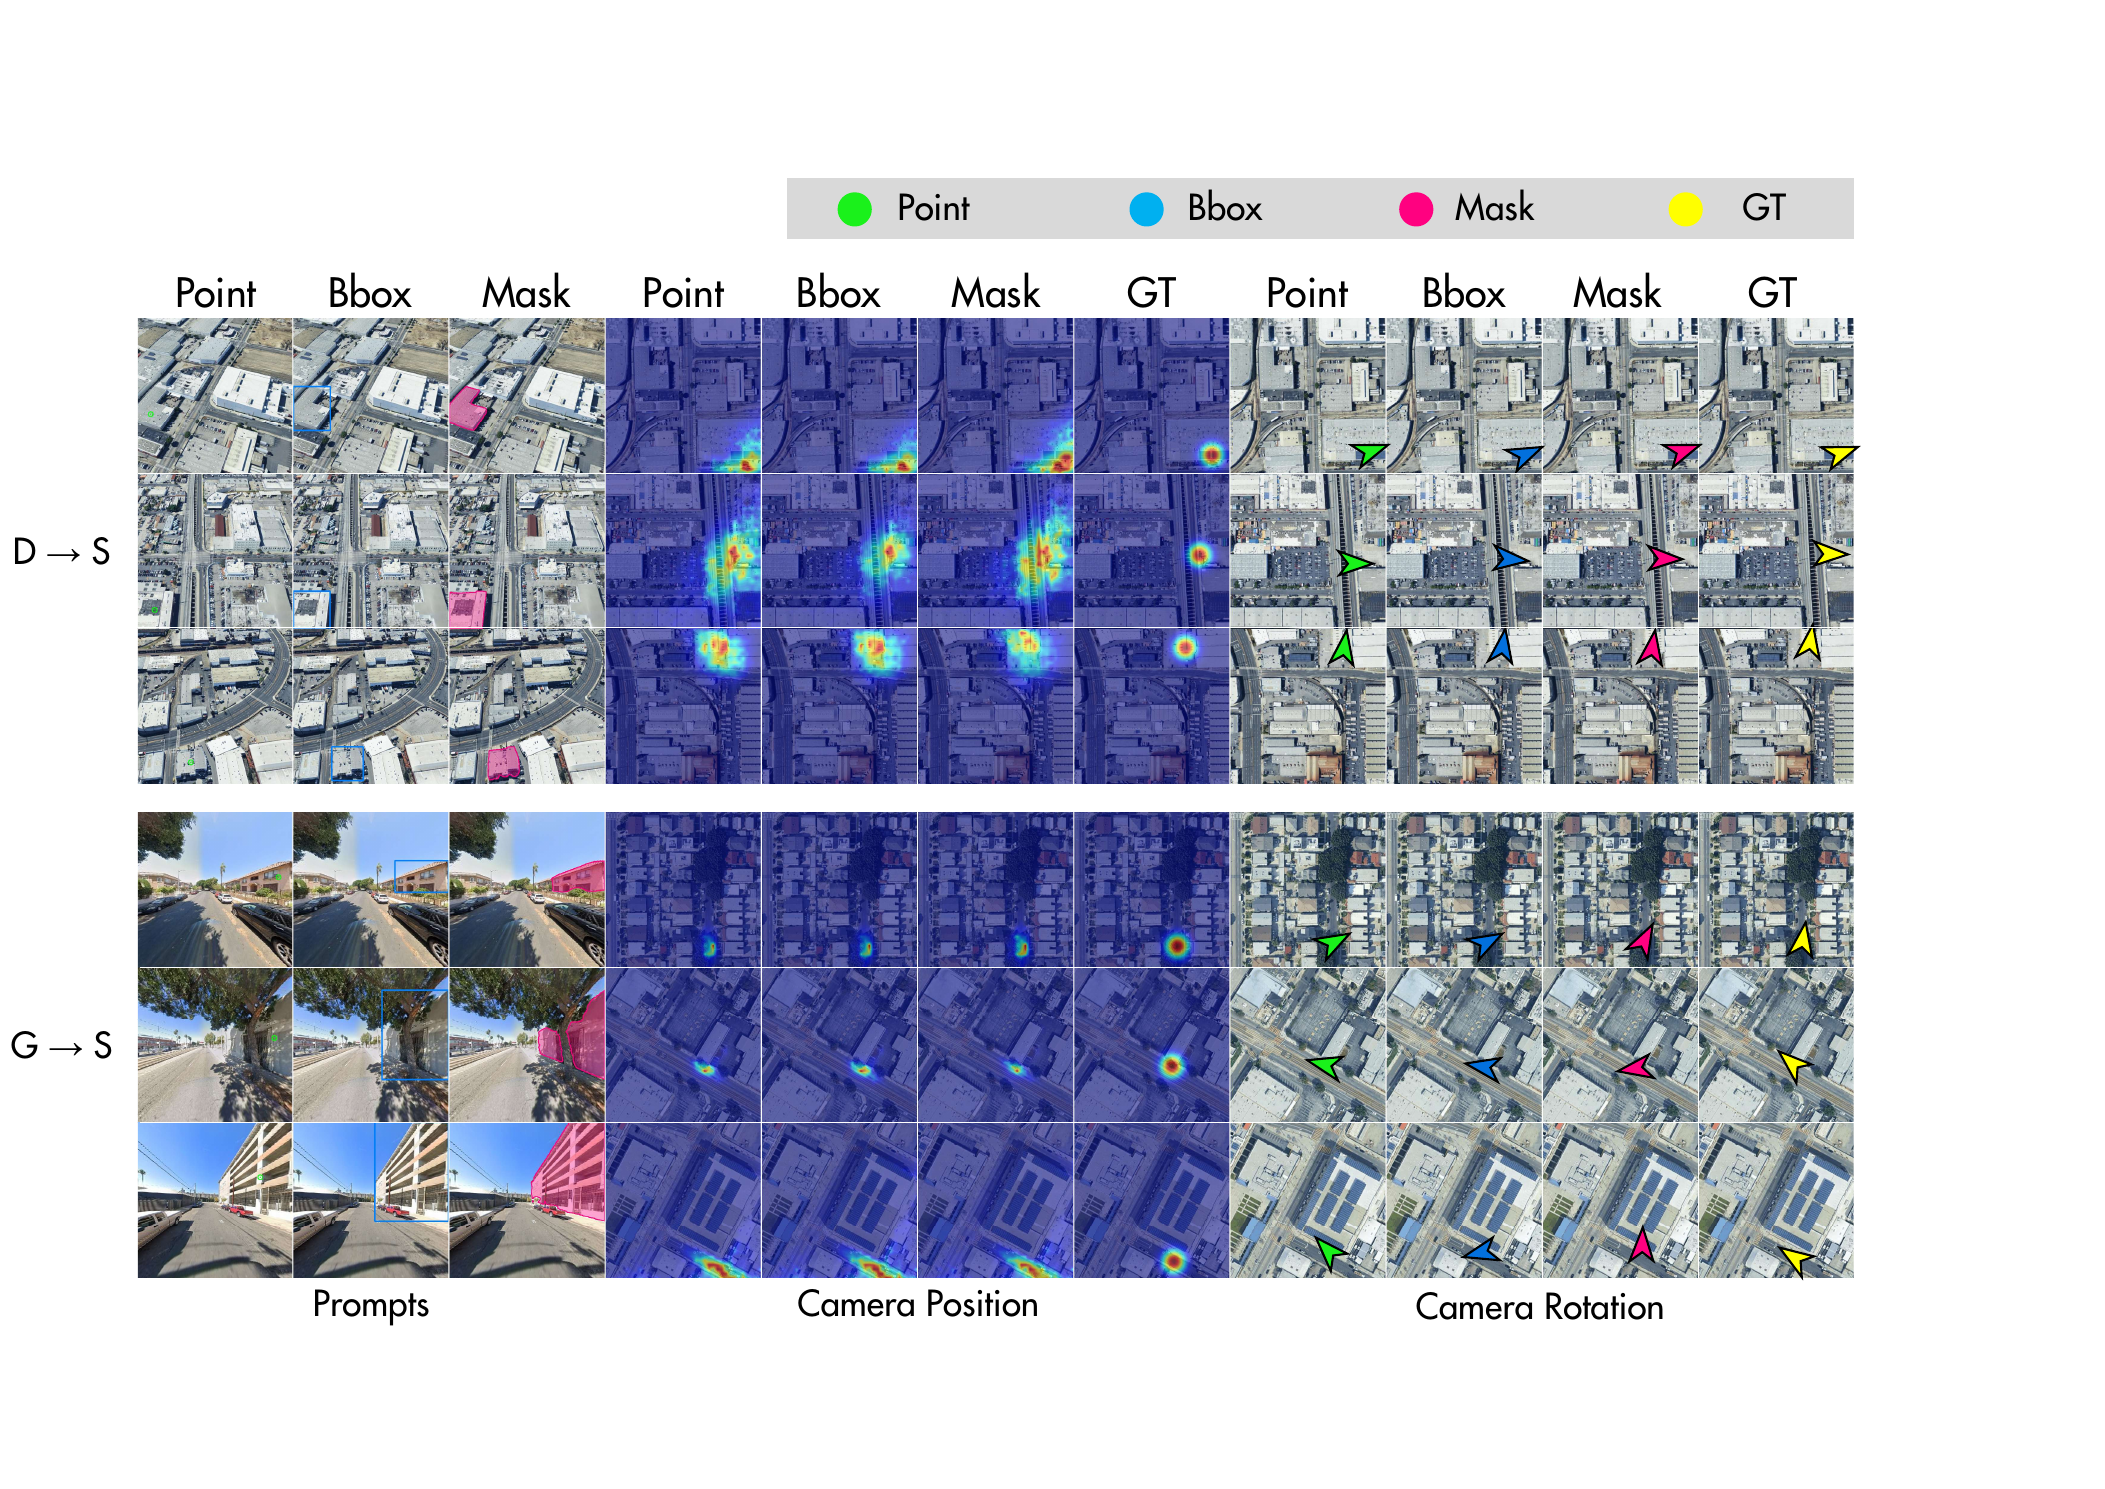Click pink arrow in third D→S rotation row
Image resolution: width=2105 pixels, height=1489 pixels.
[1650, 648]
